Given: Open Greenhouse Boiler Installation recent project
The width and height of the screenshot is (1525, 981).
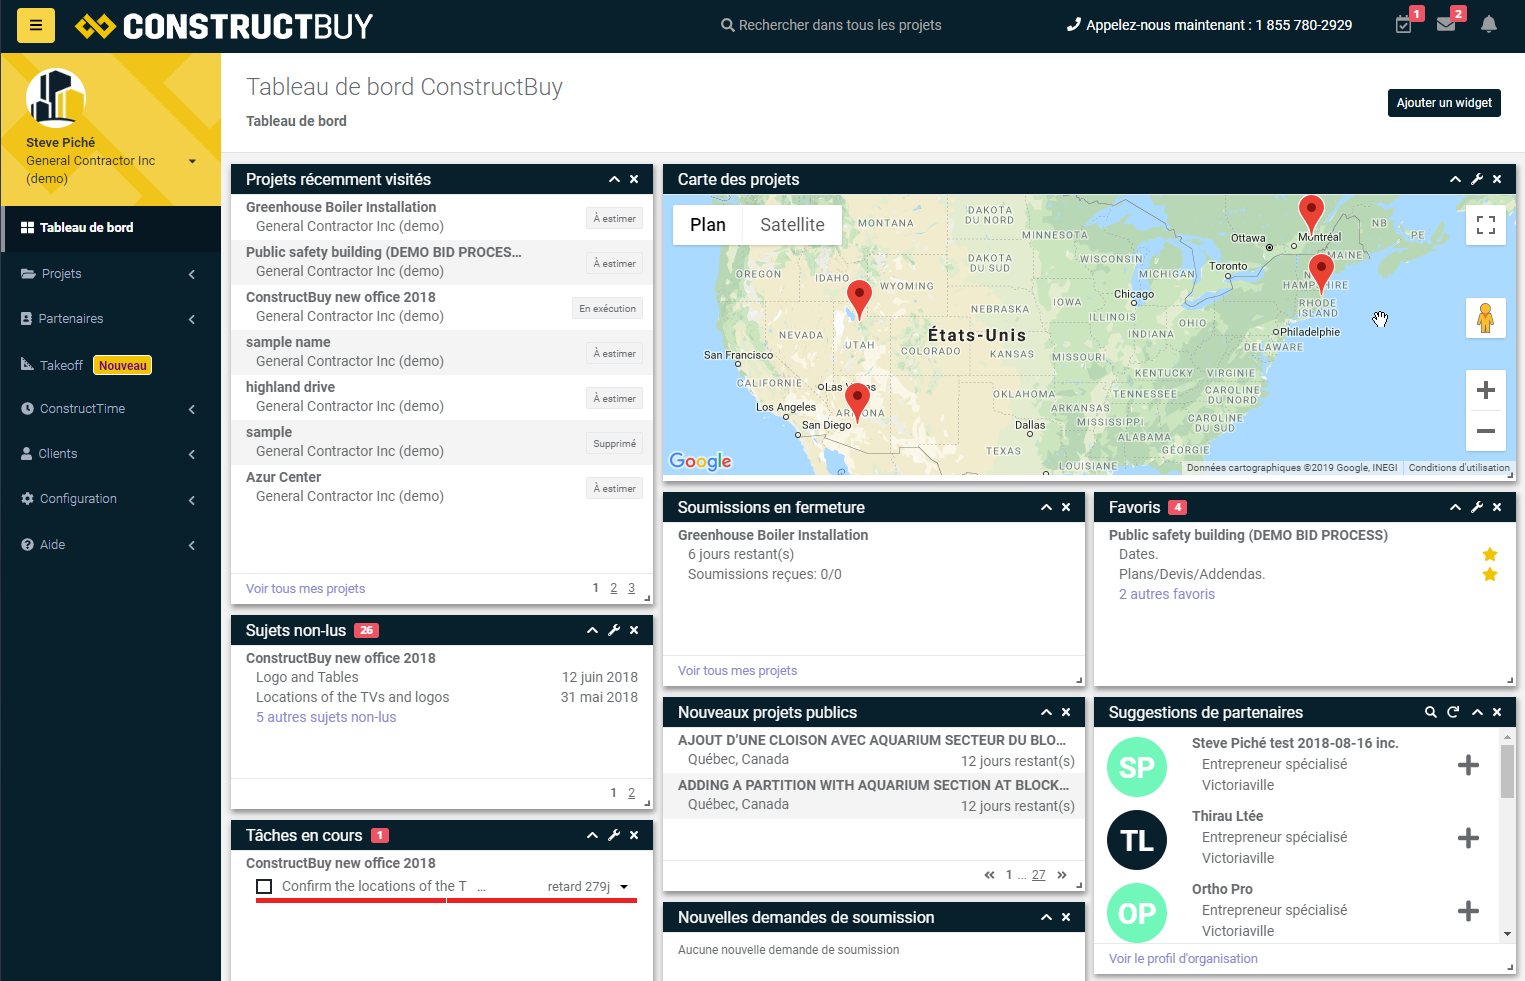Looking at the screenshot, I should click(x=442, y=217).
